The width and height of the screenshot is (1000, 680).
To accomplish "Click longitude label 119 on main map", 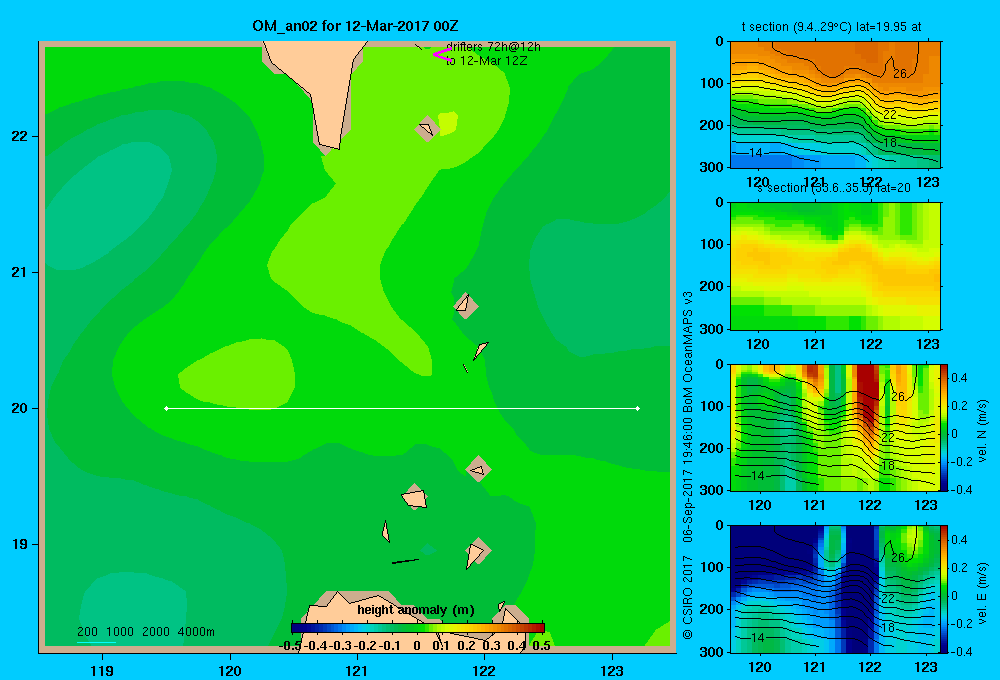I will tap(102, 670).
